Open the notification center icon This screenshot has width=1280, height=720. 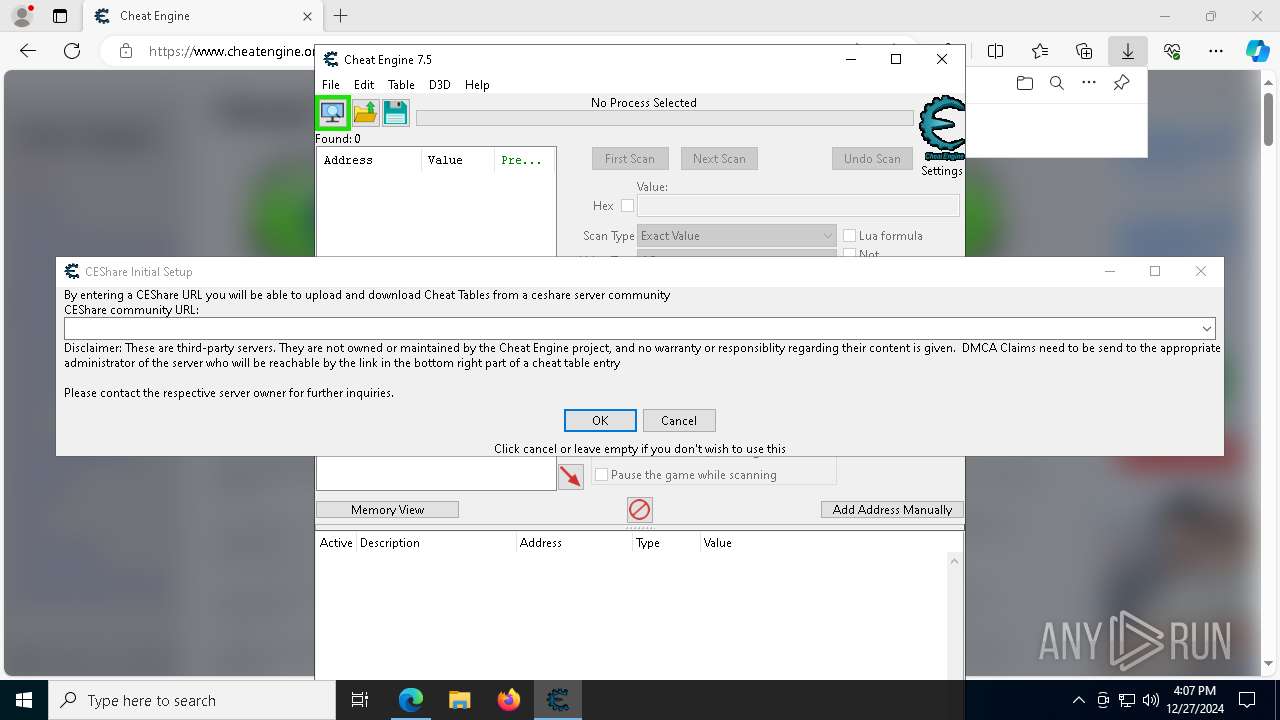tap(1247, 700)
